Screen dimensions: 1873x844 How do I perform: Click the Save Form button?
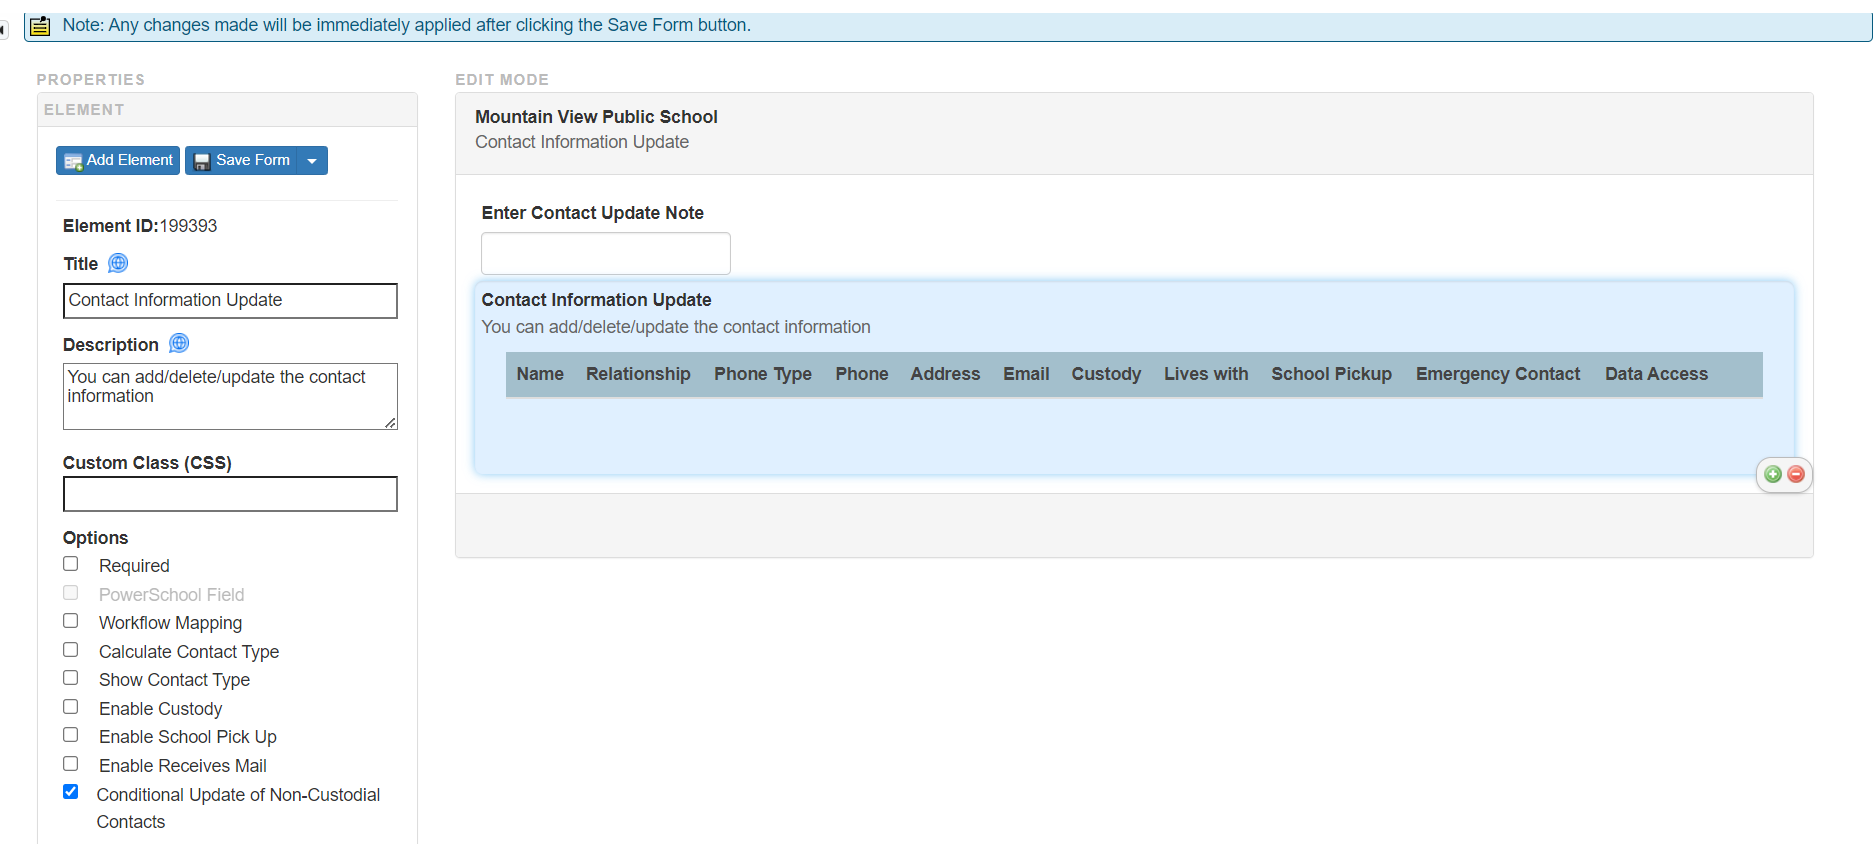tap(242, 160)
